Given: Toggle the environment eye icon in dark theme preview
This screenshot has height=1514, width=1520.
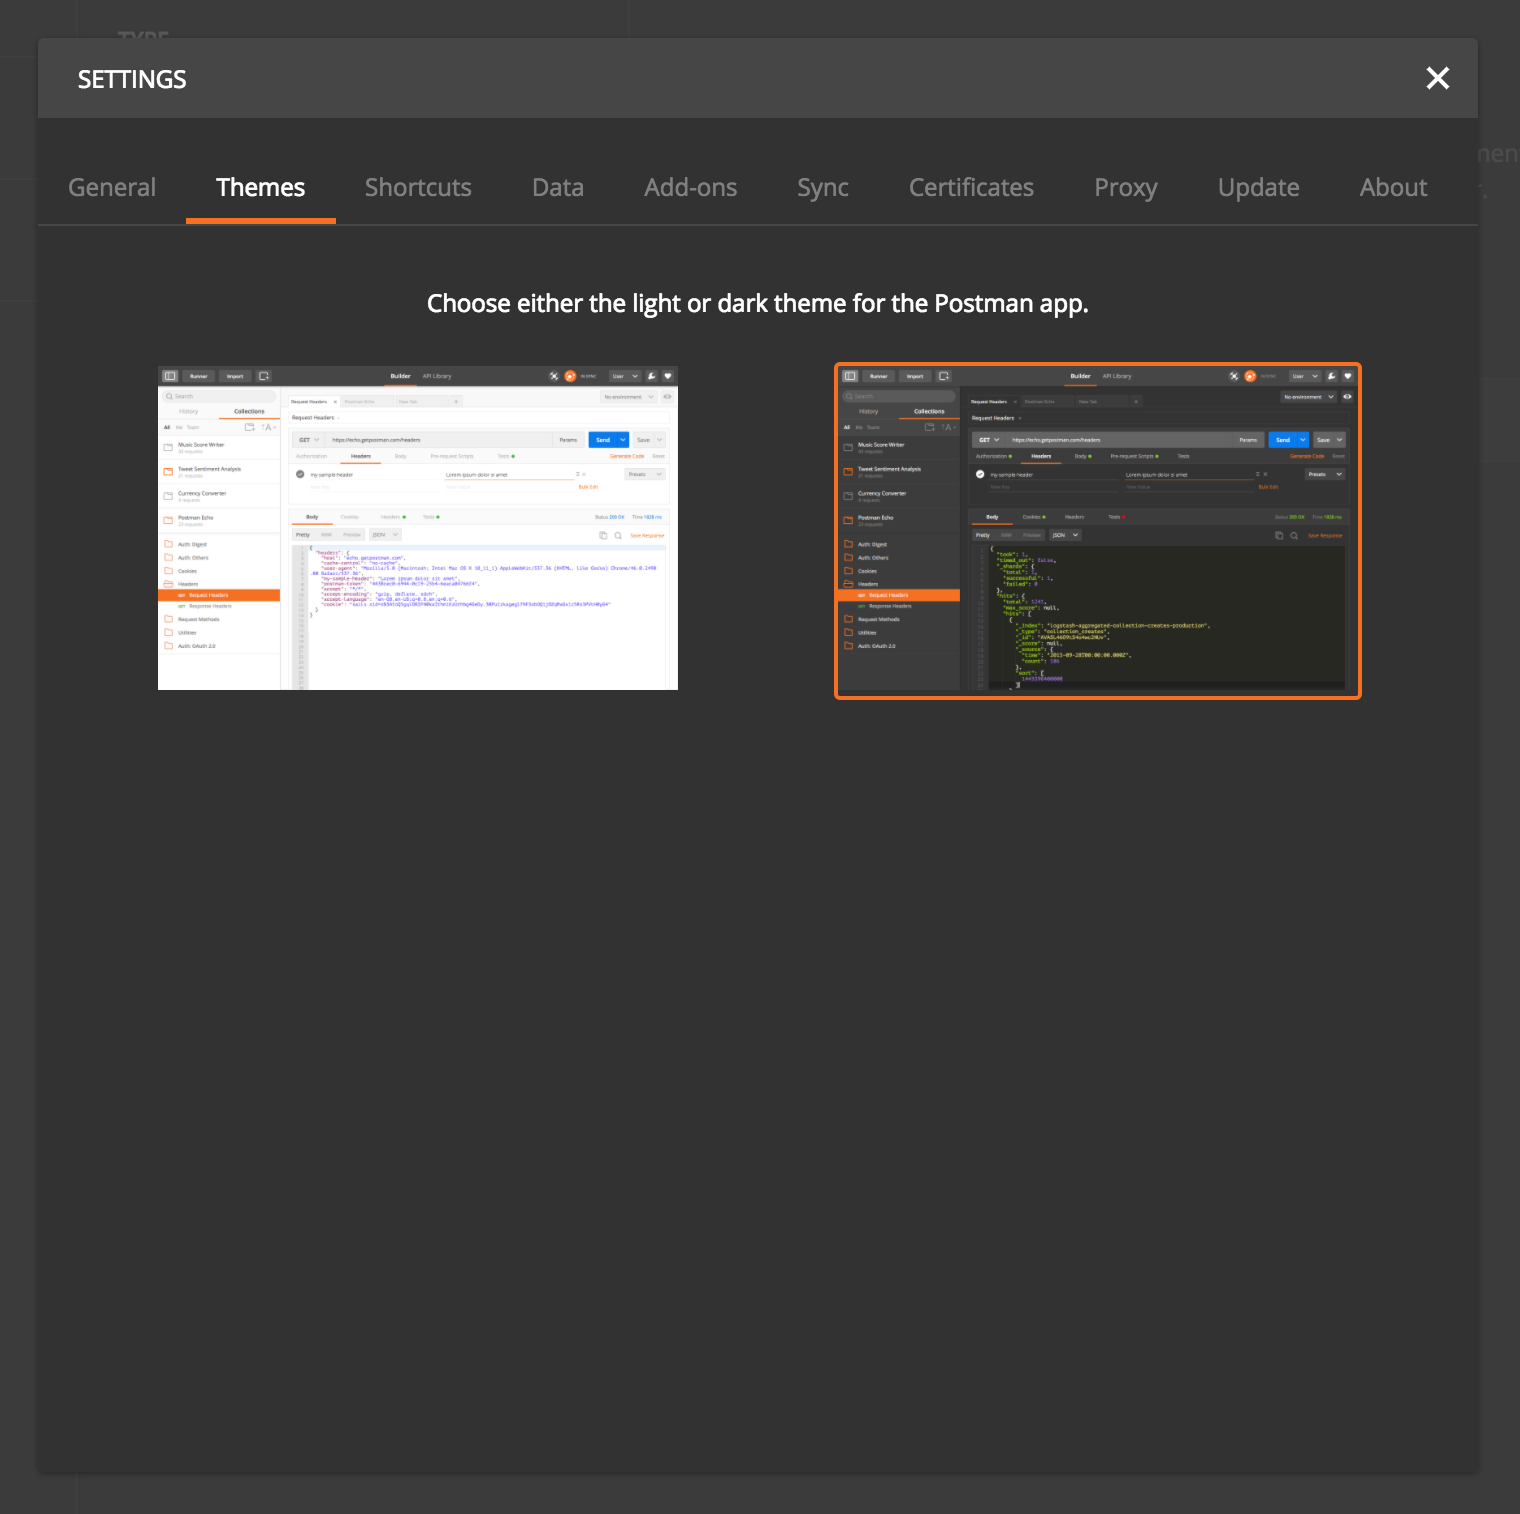Looking at the screenshot, I should 1346,397.
